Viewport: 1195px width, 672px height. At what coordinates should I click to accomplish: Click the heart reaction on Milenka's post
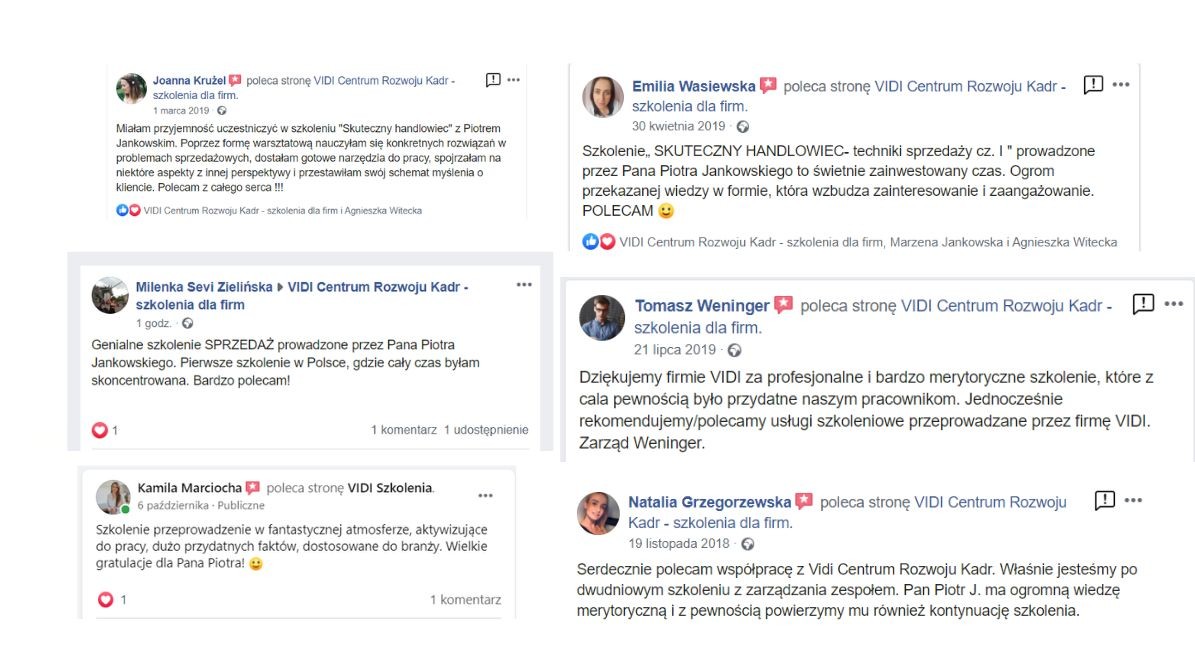[100, 430]
